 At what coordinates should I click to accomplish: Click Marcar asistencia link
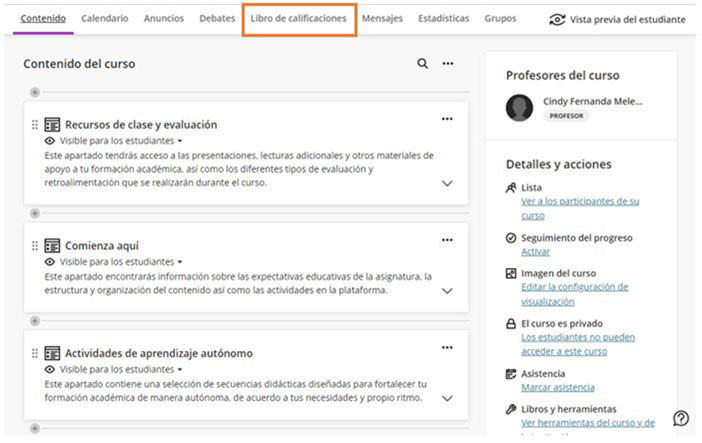click(558, 387)
